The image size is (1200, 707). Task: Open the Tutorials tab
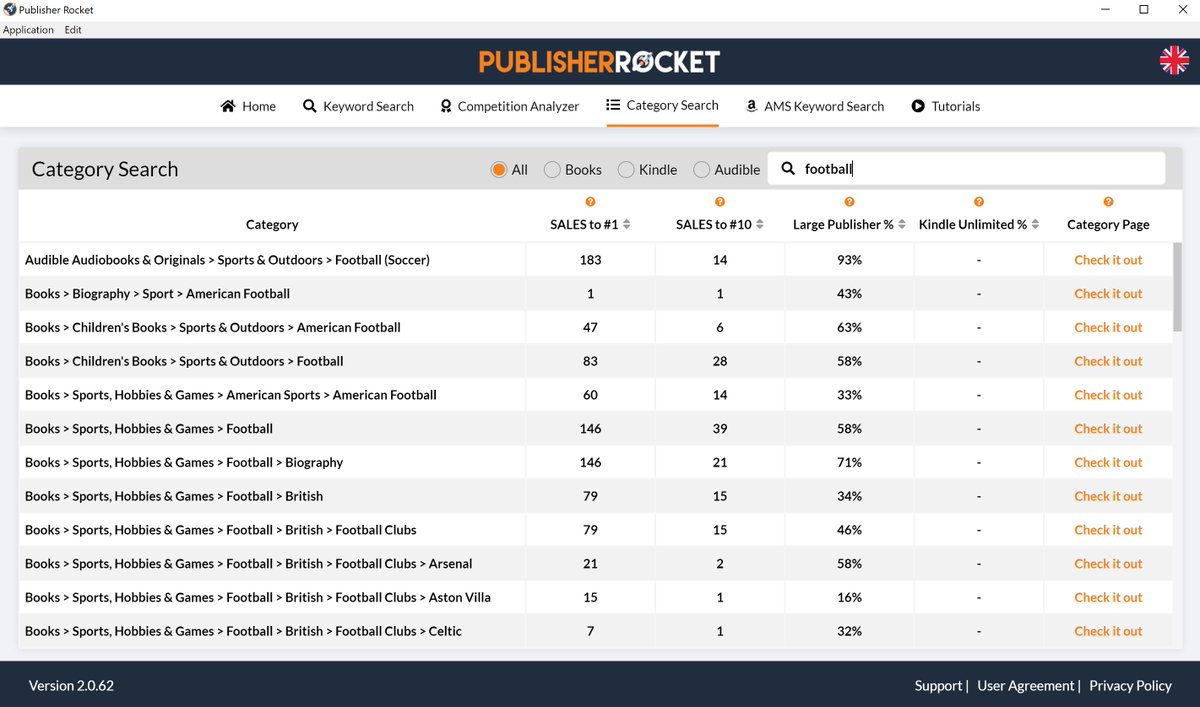[x=946, y=106]
